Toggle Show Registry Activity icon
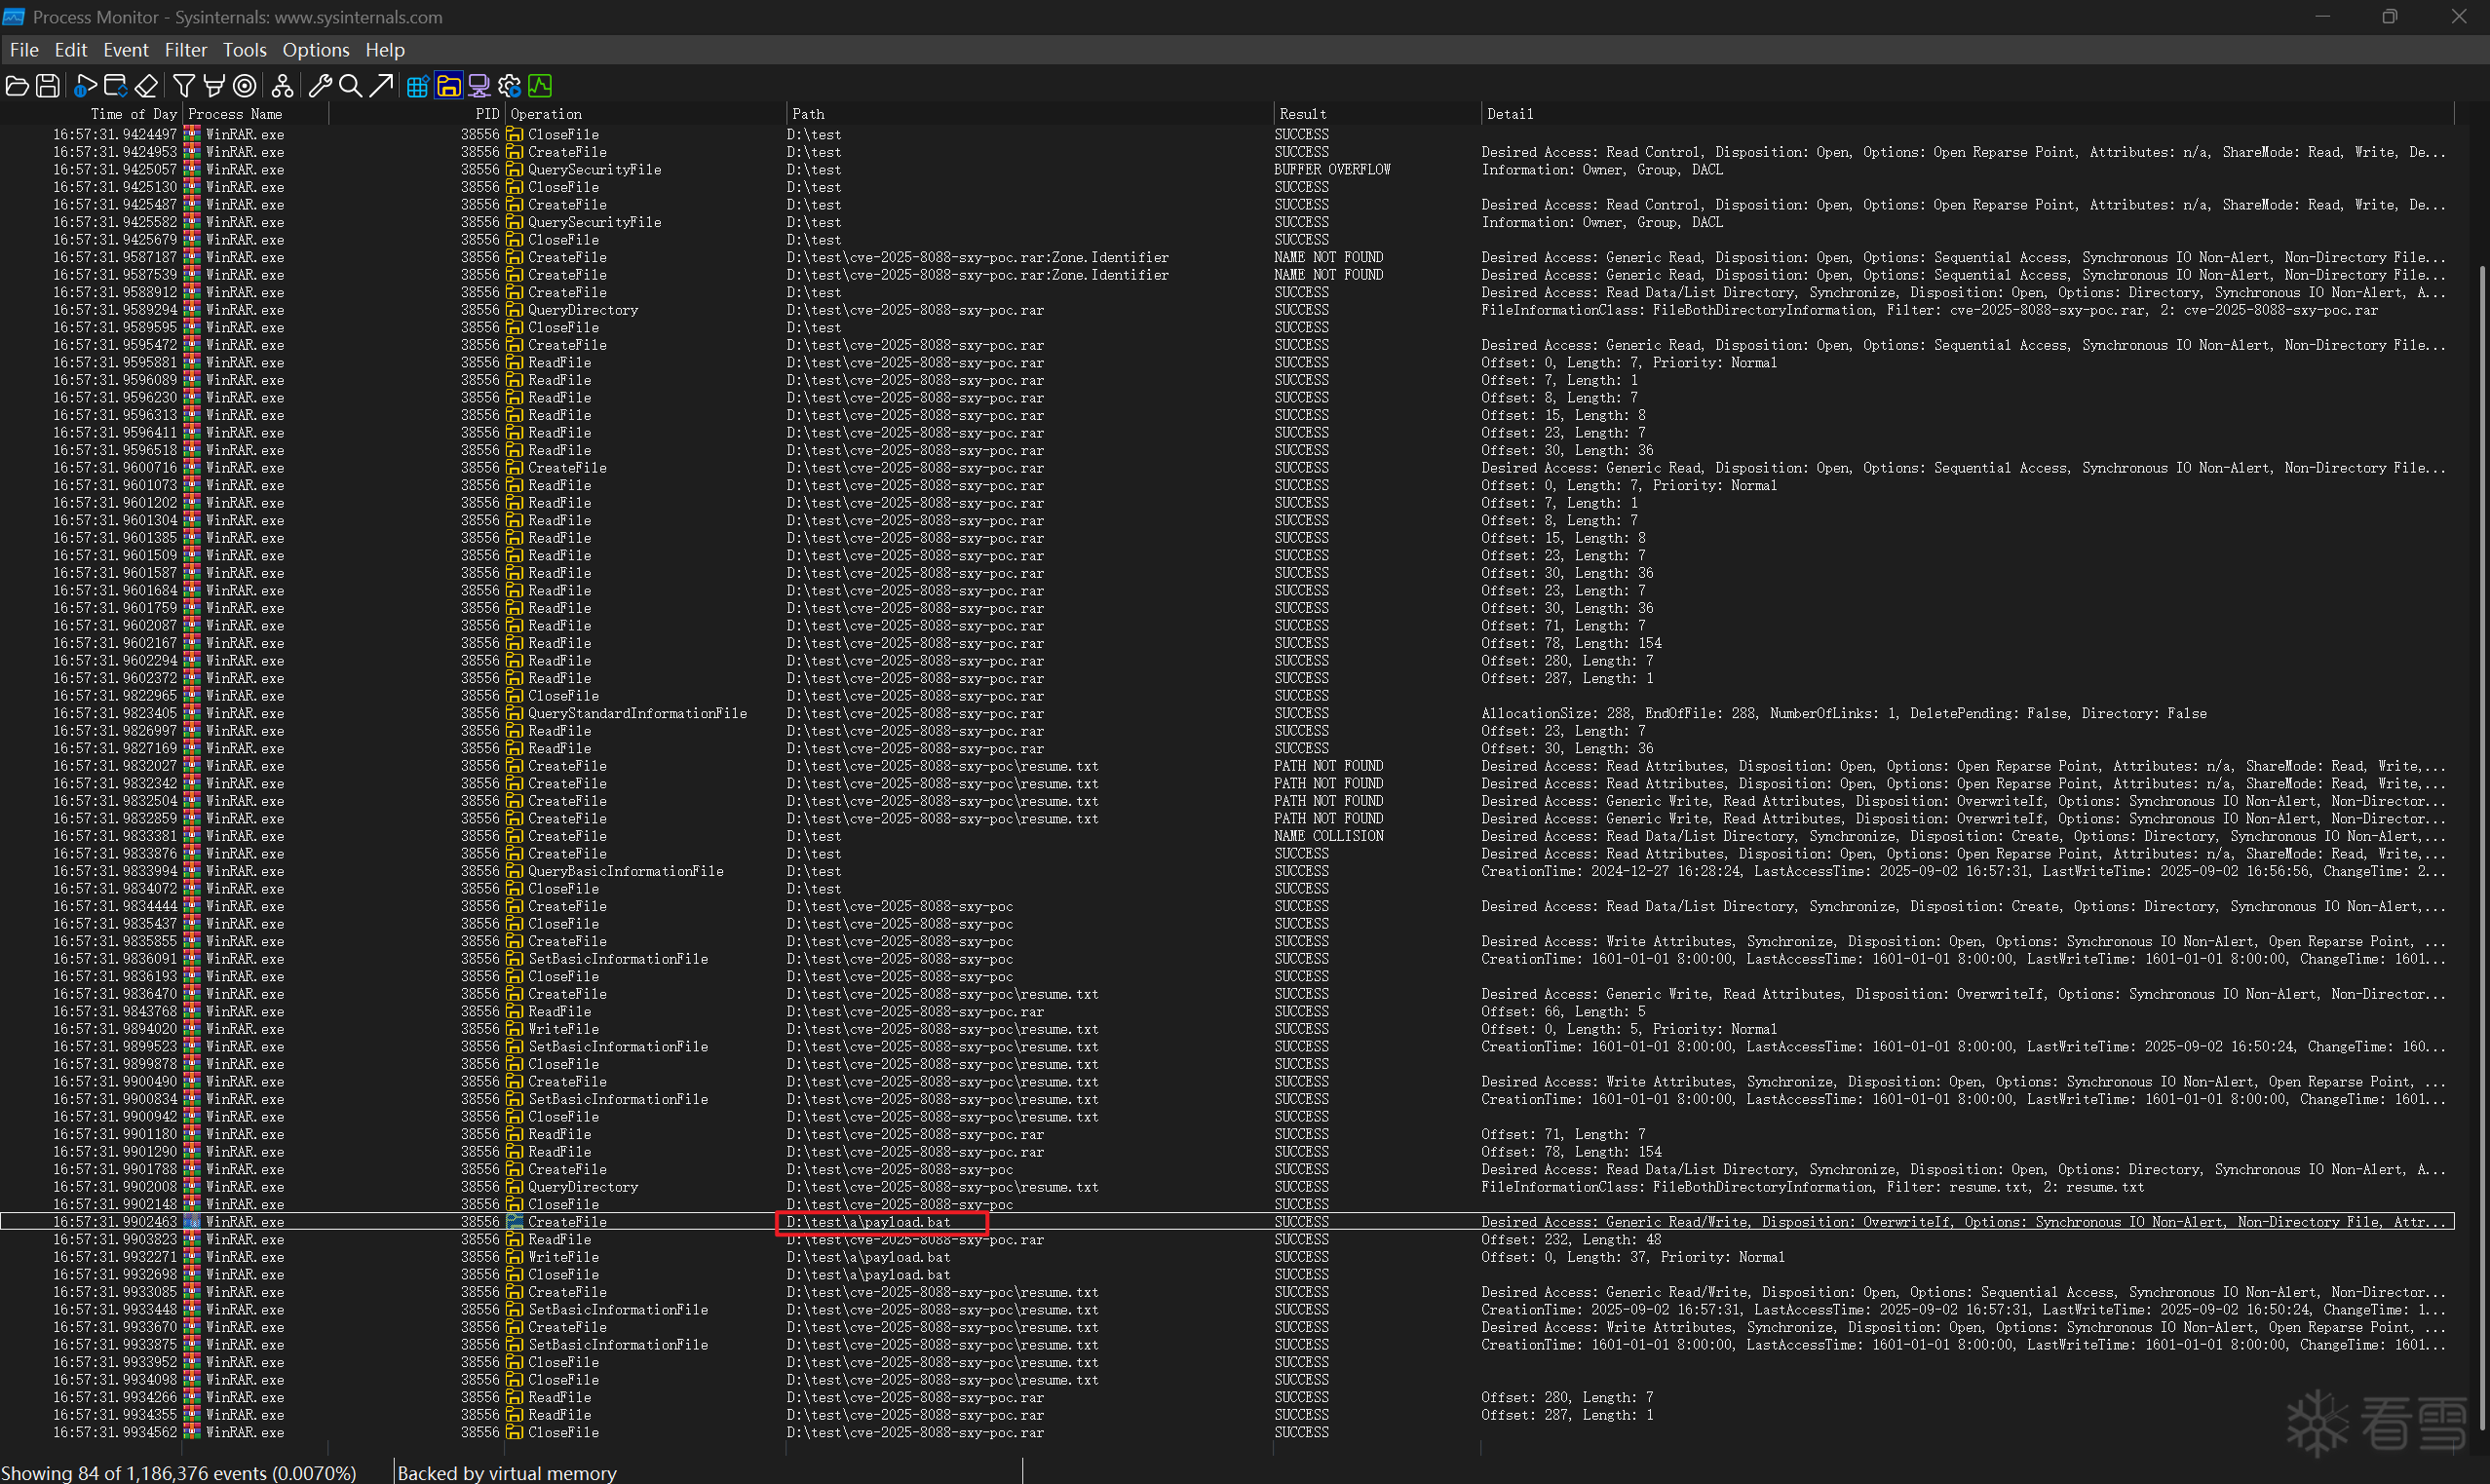This screenshot has height=1484, width=2490. [x=418, y=86]
